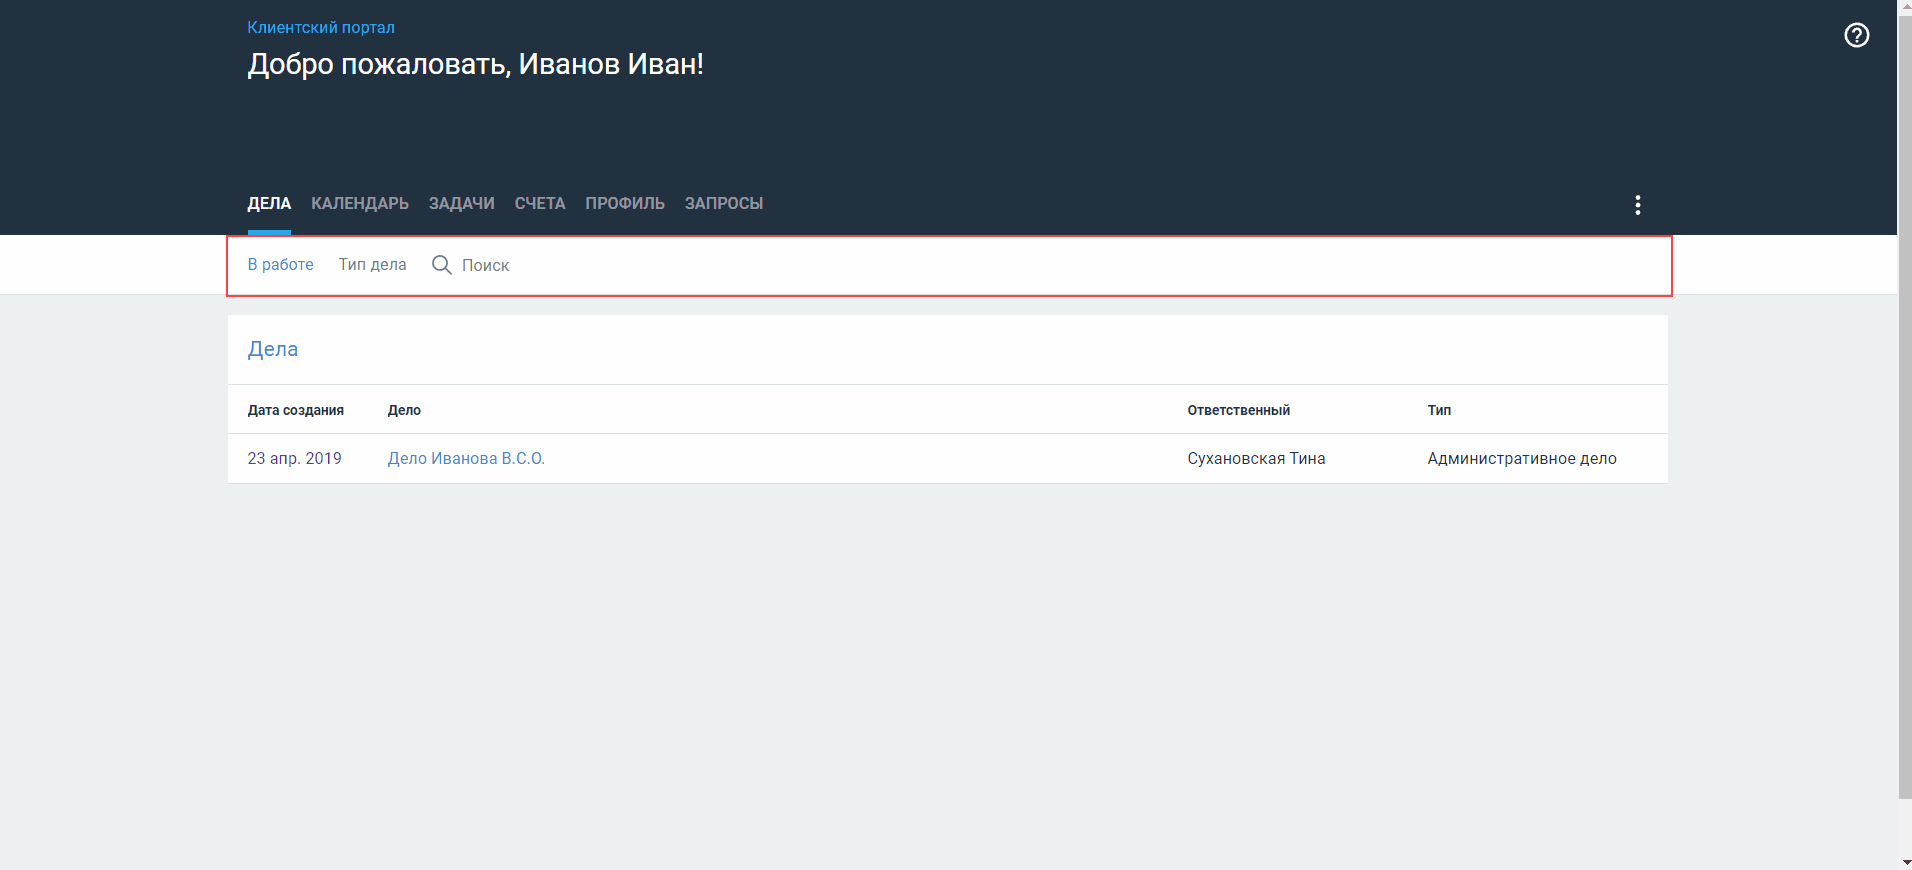Viewport: 1912px width, 870px height.
Task: Click the 'Тип' column header
Action: pyautogui.click(x=1438, y=411)
